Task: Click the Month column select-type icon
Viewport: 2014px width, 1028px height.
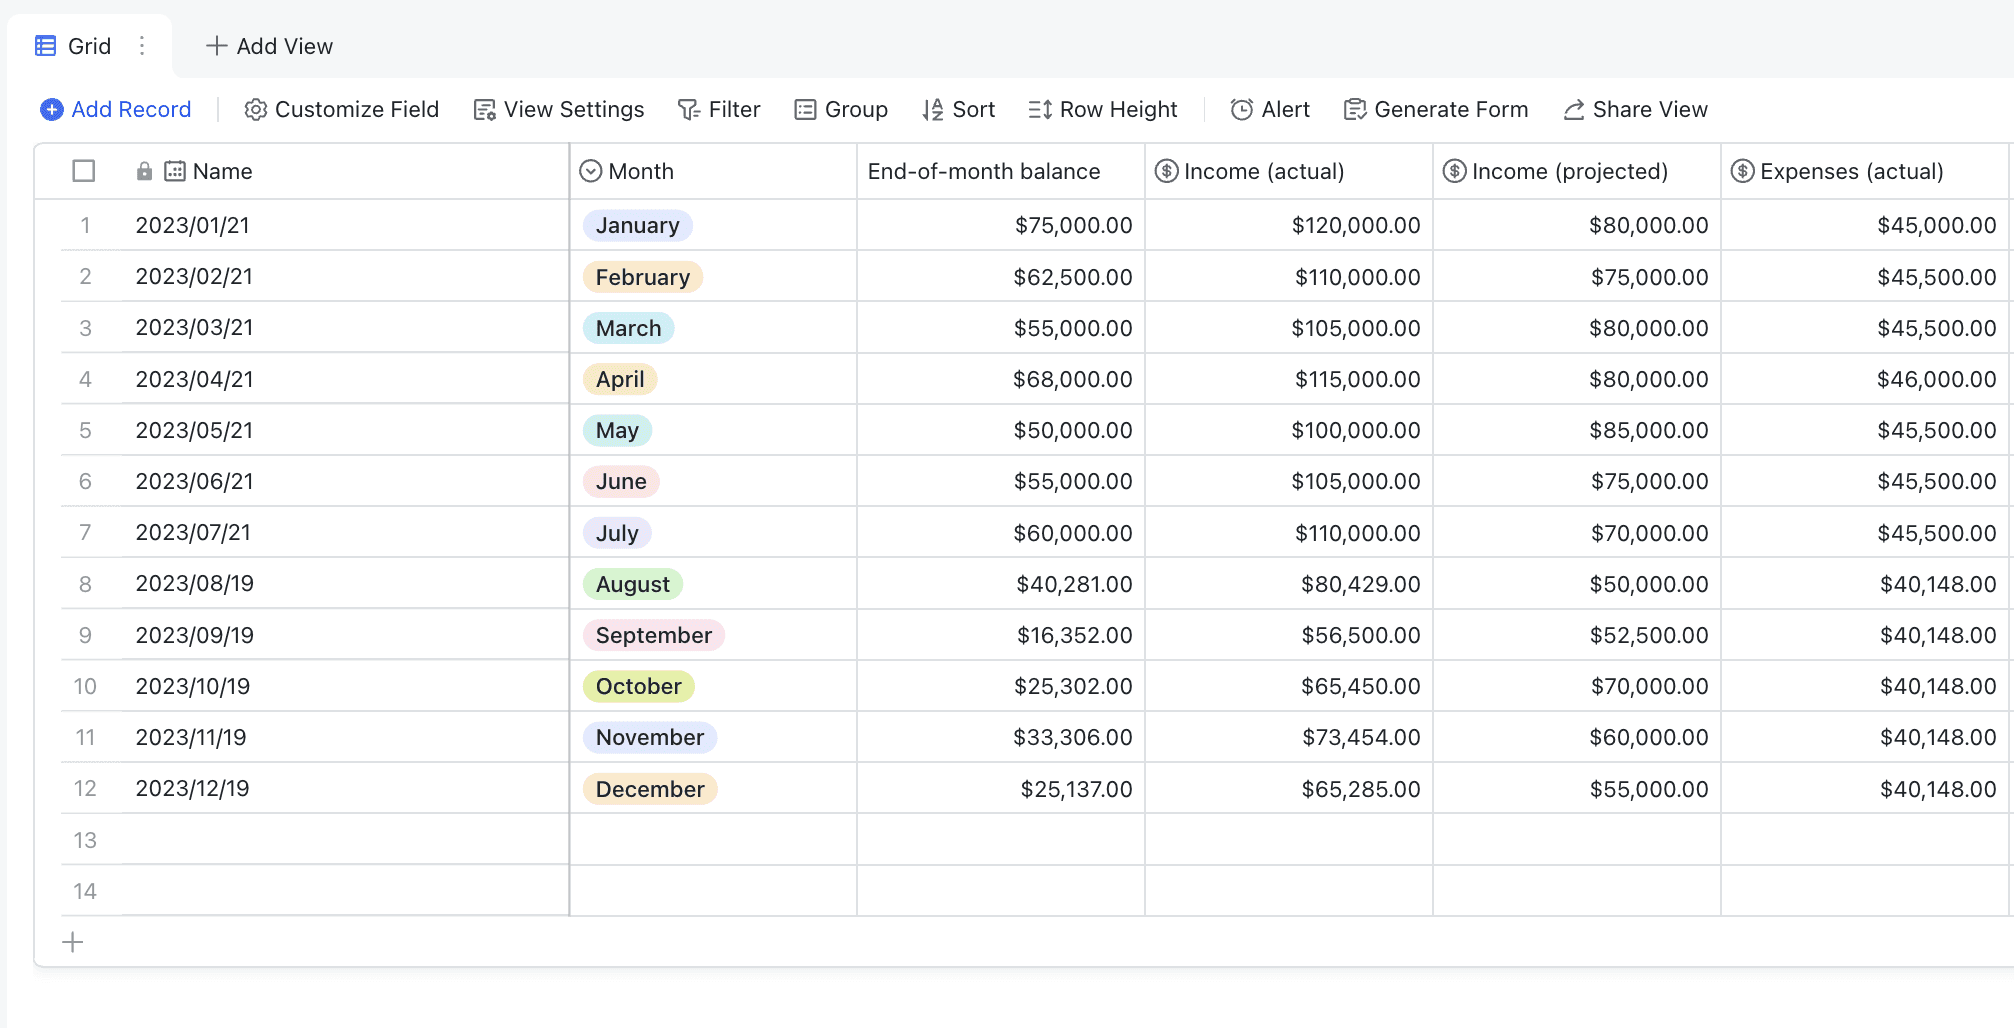Action: [591, 171]
